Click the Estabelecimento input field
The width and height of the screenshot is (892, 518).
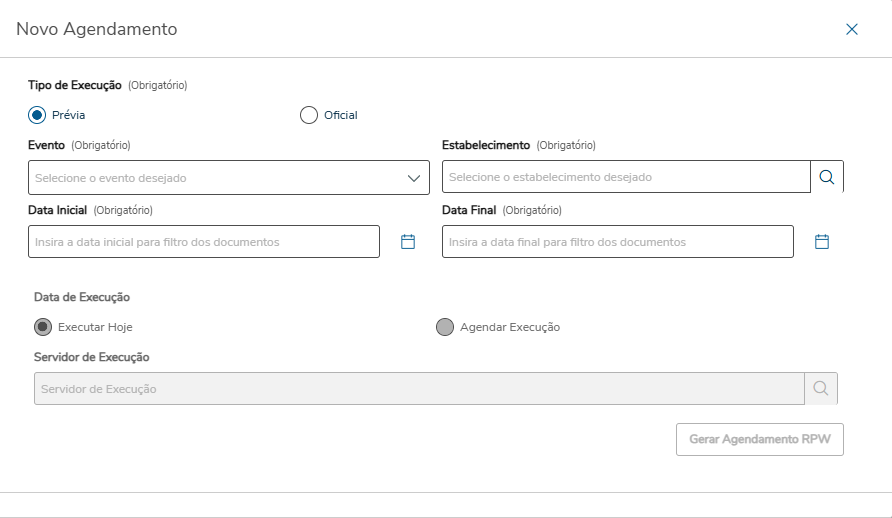626,177
